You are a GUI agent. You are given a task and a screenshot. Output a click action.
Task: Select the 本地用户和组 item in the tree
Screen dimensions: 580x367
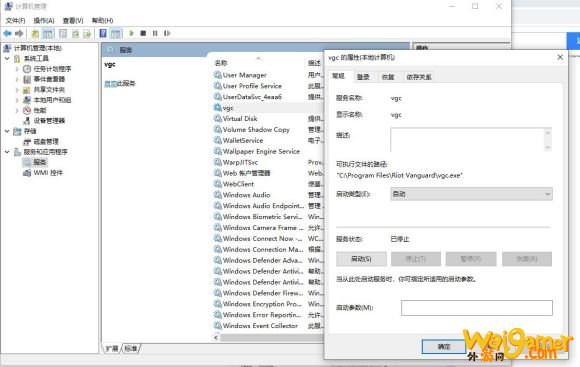pos(48,100)
